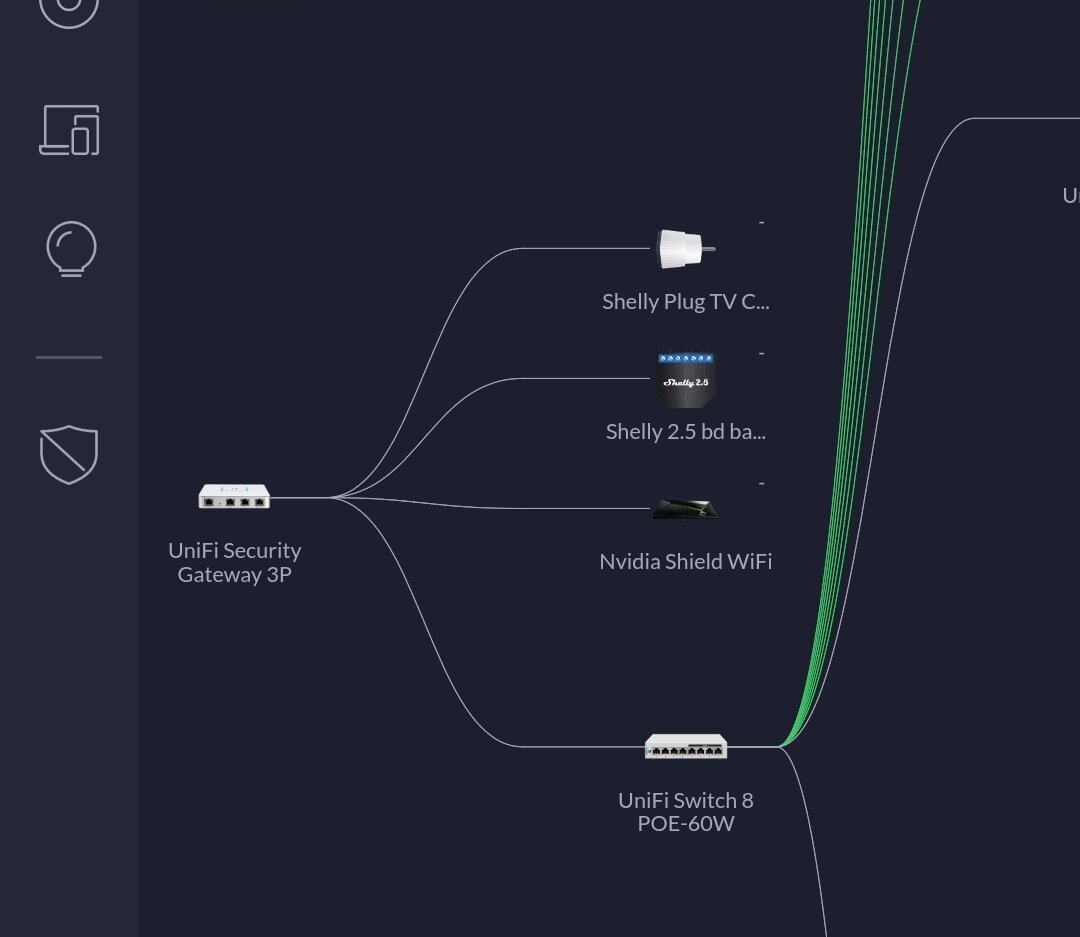Collapse the Nvidia Shield node dash
The height and width of the screenshot is (937, 1080).
click(x=761, y=484)
